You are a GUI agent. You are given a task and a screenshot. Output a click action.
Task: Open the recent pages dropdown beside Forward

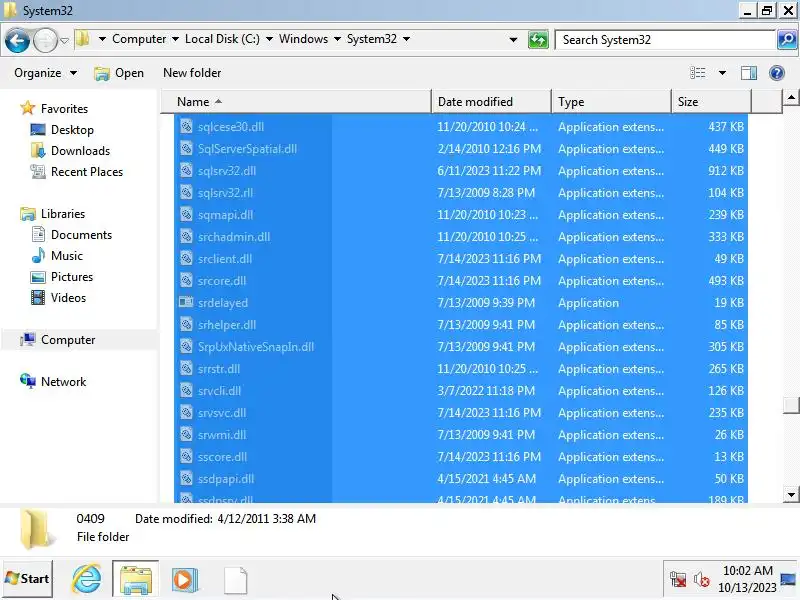tap(64, 40)
